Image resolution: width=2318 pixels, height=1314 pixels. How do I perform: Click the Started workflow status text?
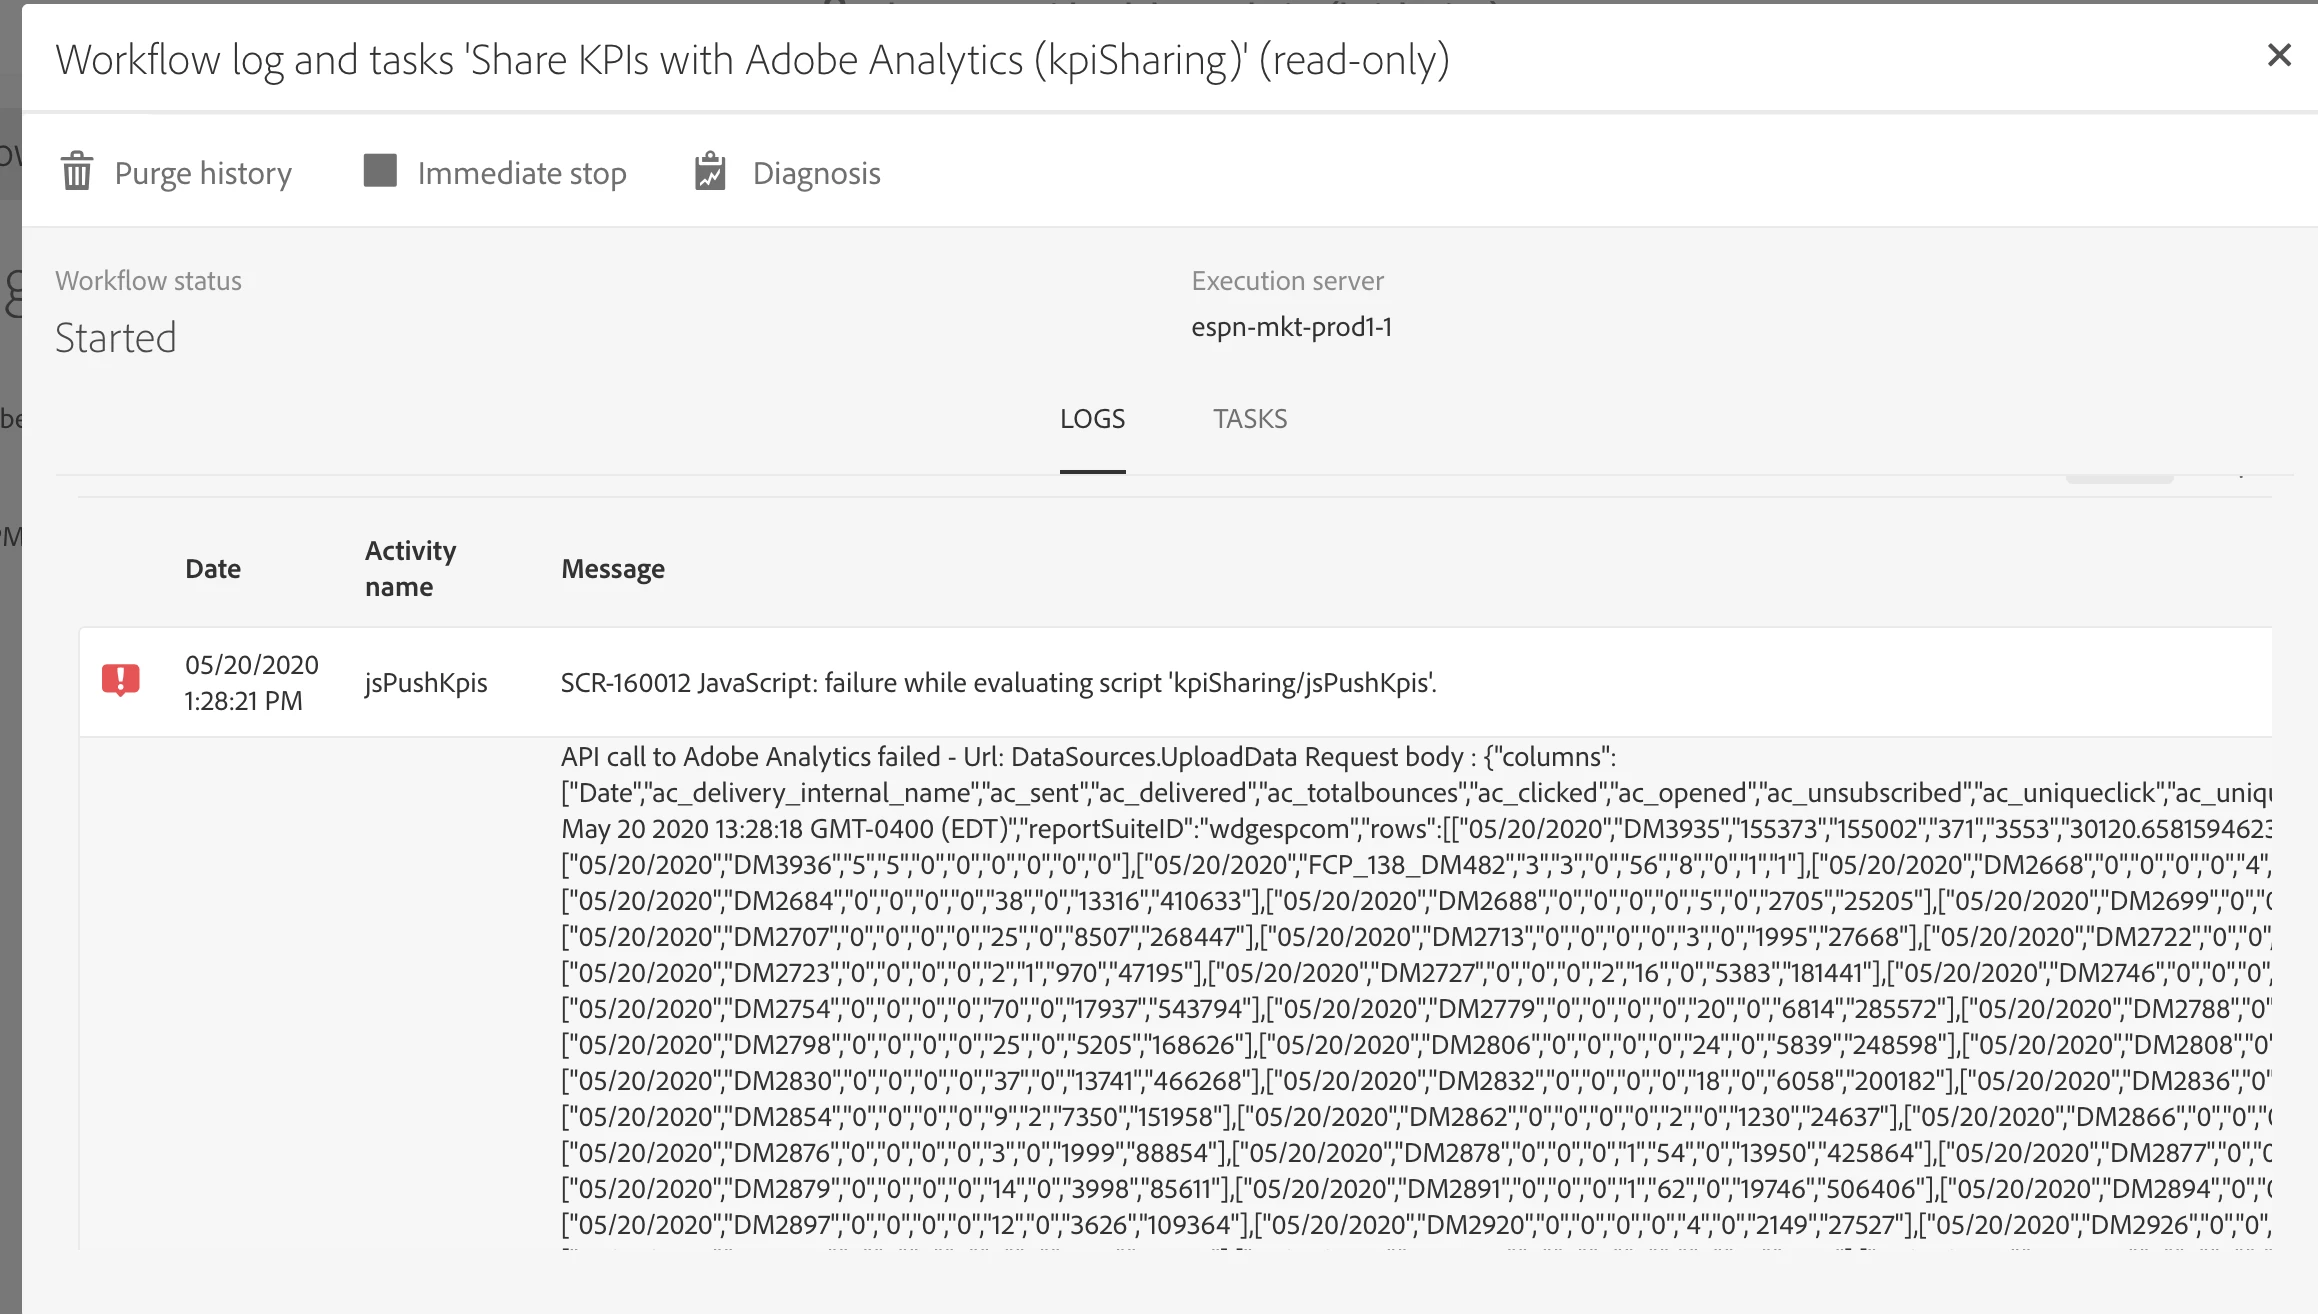pos(116,338)
